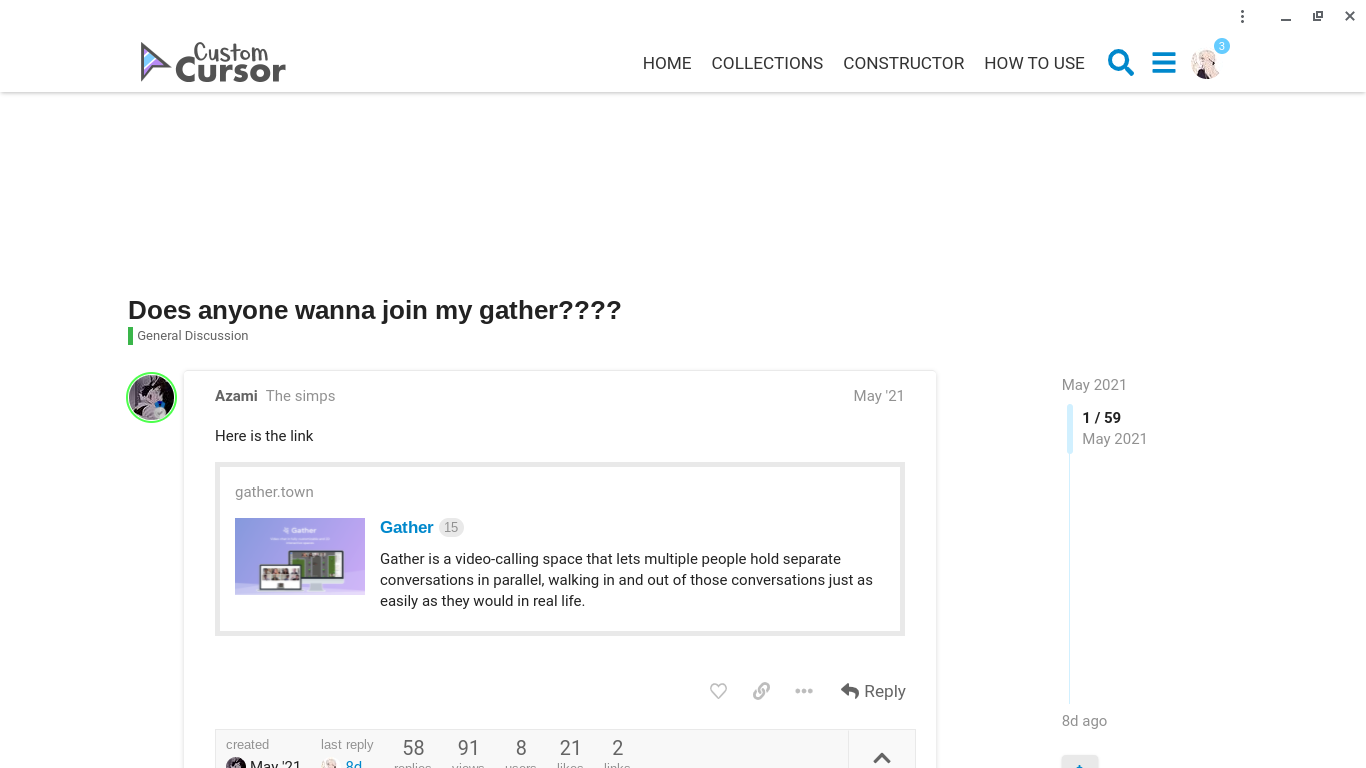
Task: Open the Gather link title
Action: pyautogui.click(x=407, y=527)
